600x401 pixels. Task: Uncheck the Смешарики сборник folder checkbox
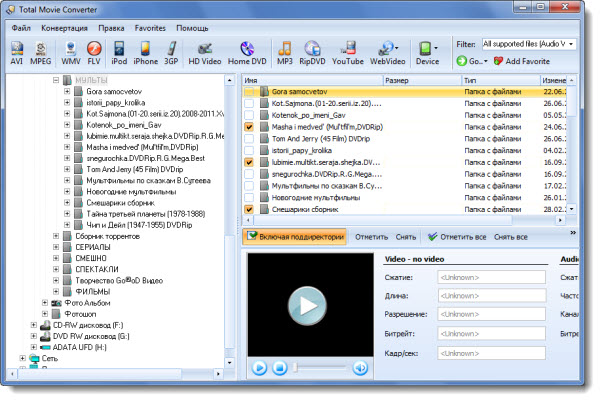[x=251, y=209]
